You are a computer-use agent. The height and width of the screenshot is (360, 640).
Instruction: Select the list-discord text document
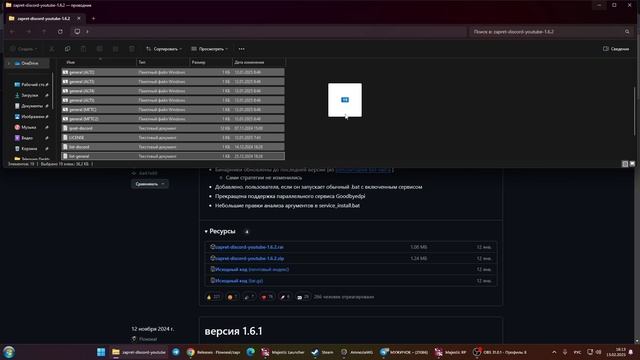[x=173, y=147]
